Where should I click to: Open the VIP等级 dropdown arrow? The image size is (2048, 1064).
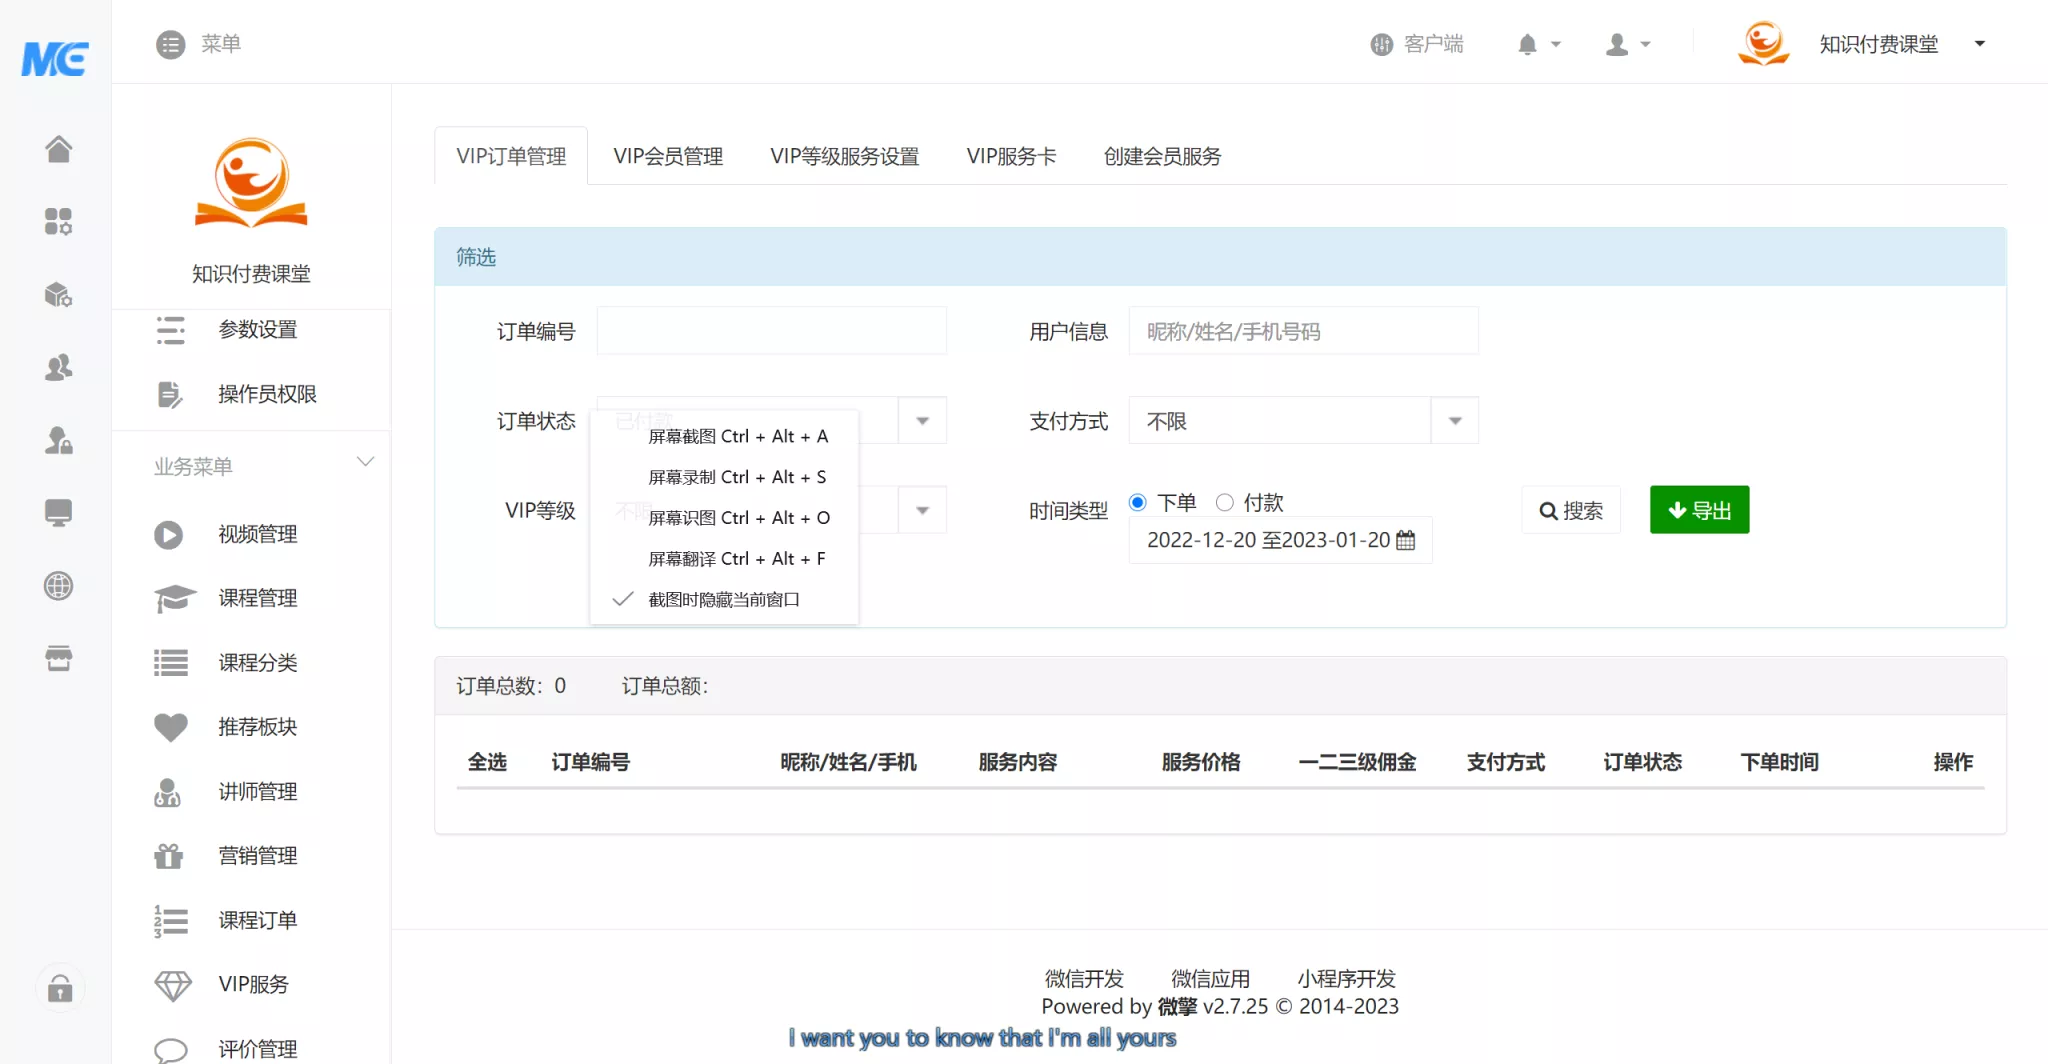(x=922, y=511)
